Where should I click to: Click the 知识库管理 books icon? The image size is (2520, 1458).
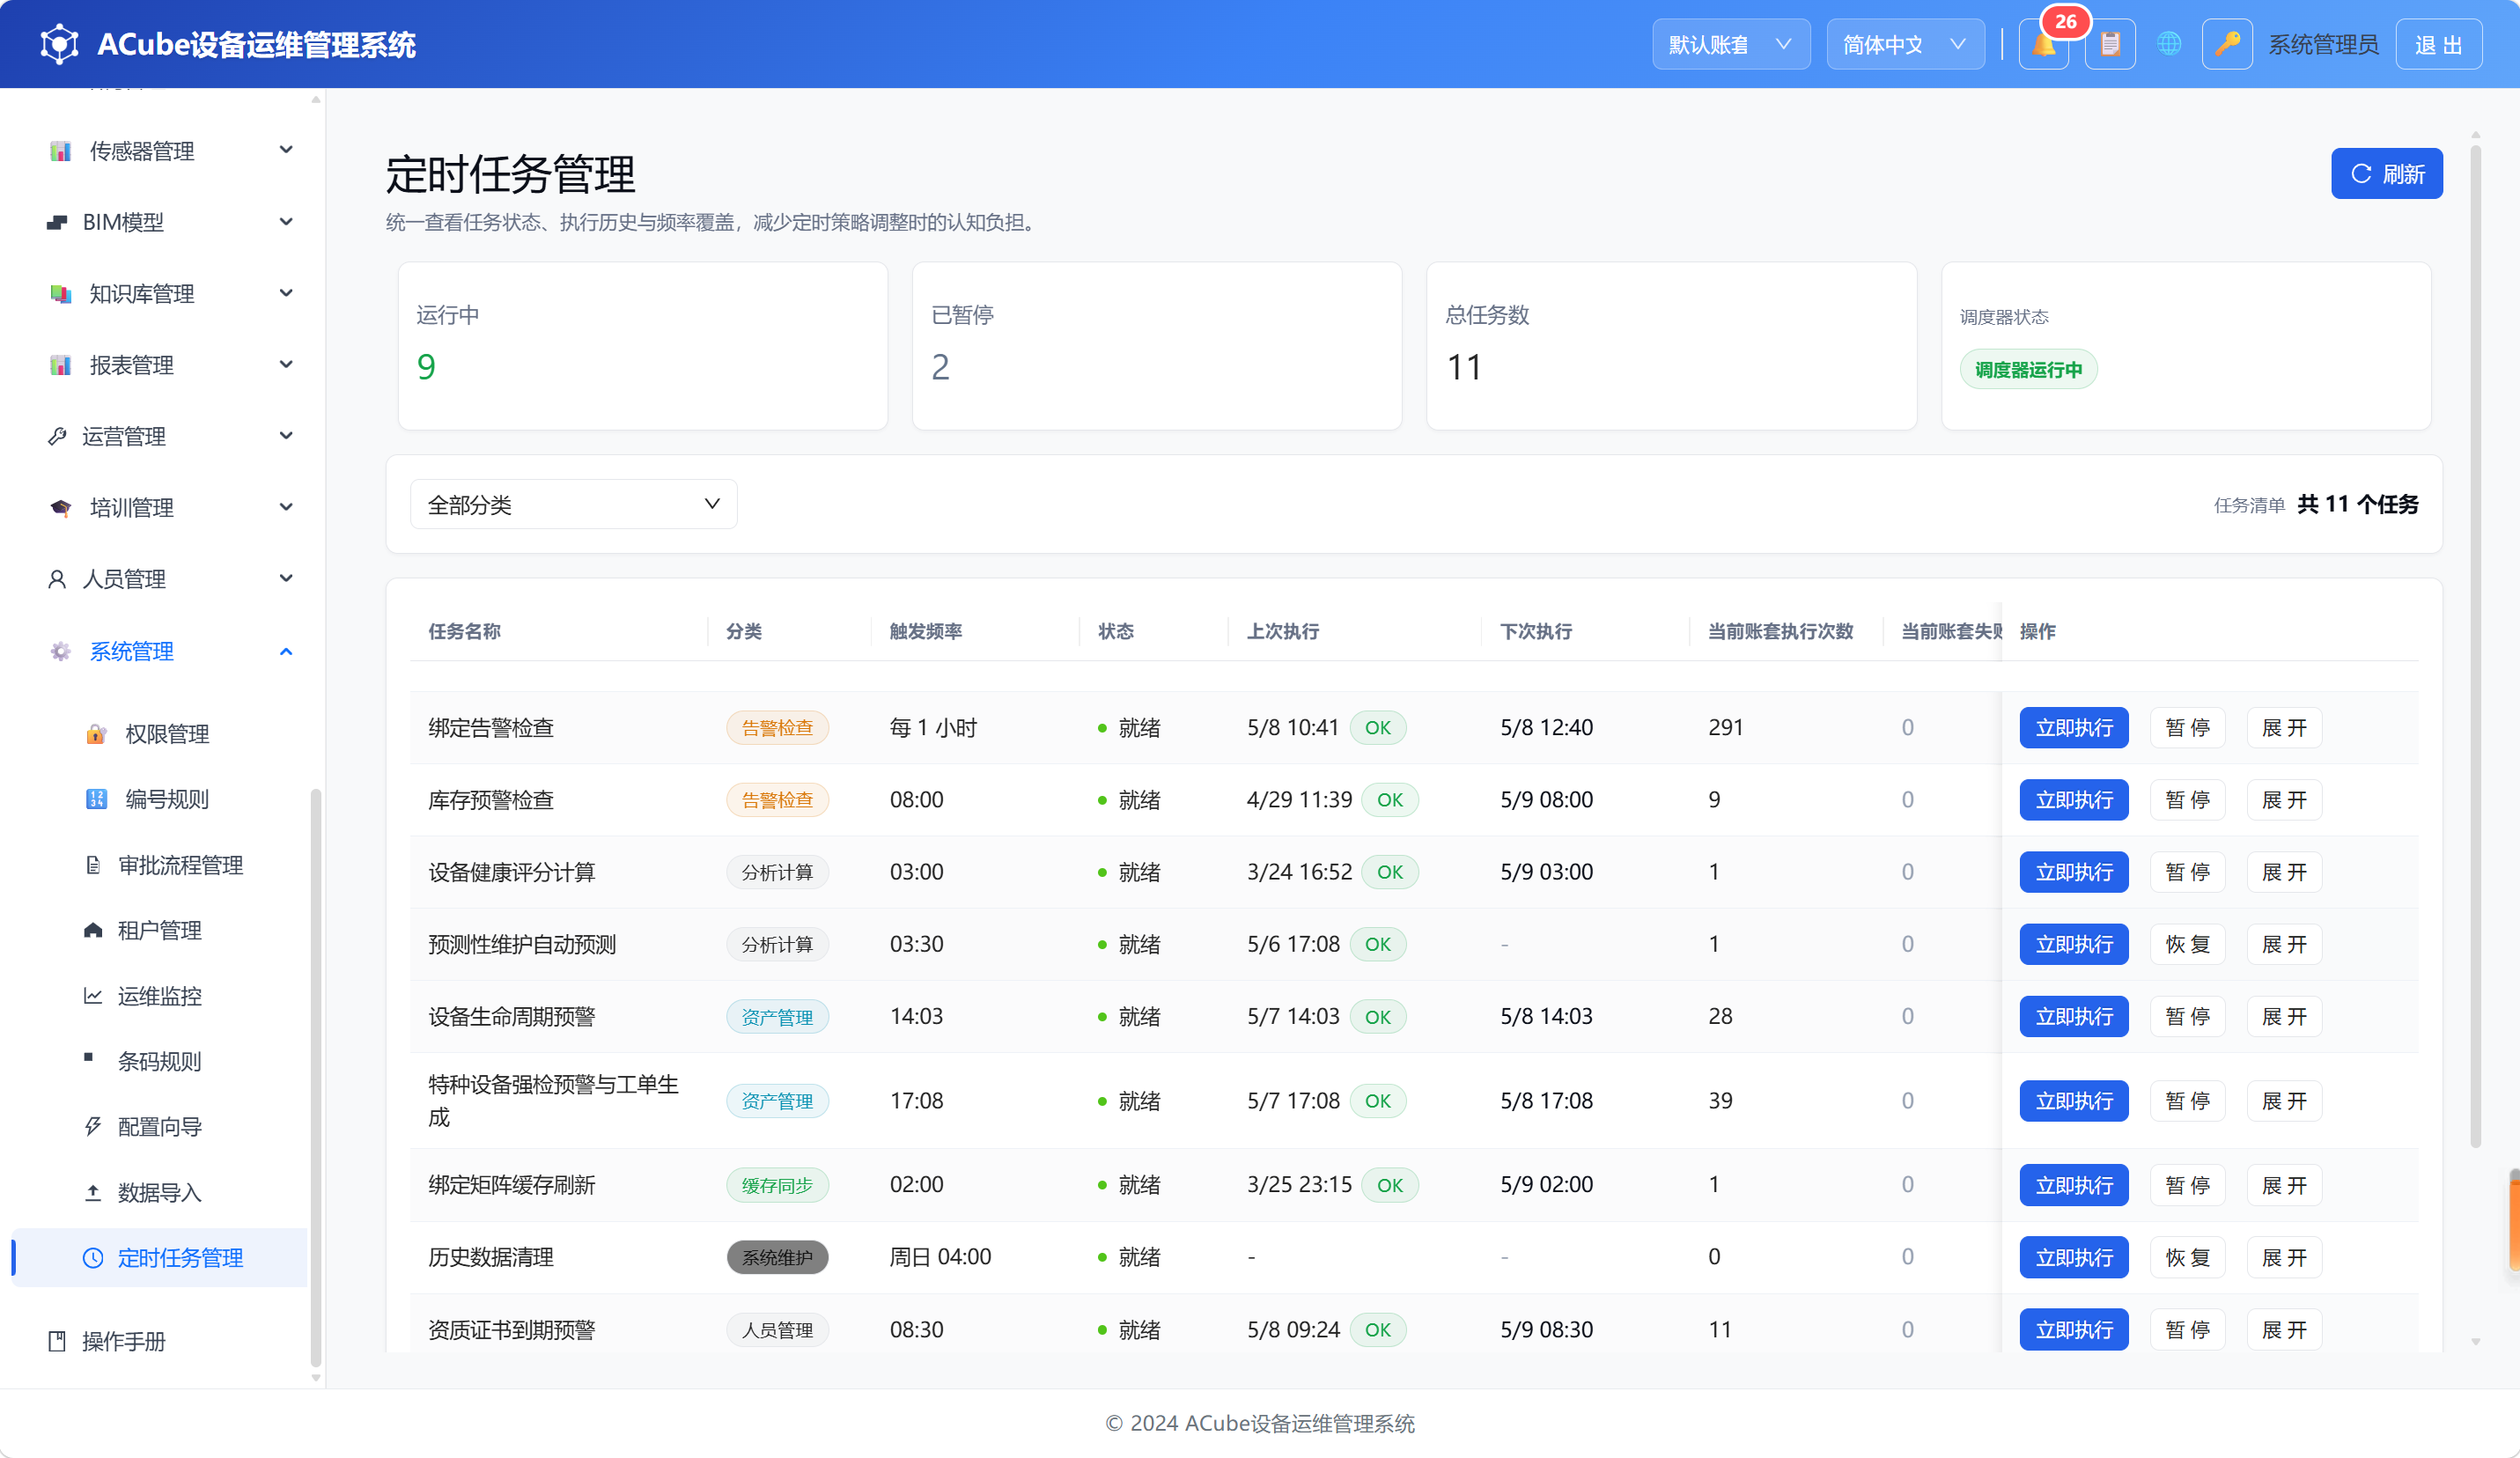click(x=60, y=294)
